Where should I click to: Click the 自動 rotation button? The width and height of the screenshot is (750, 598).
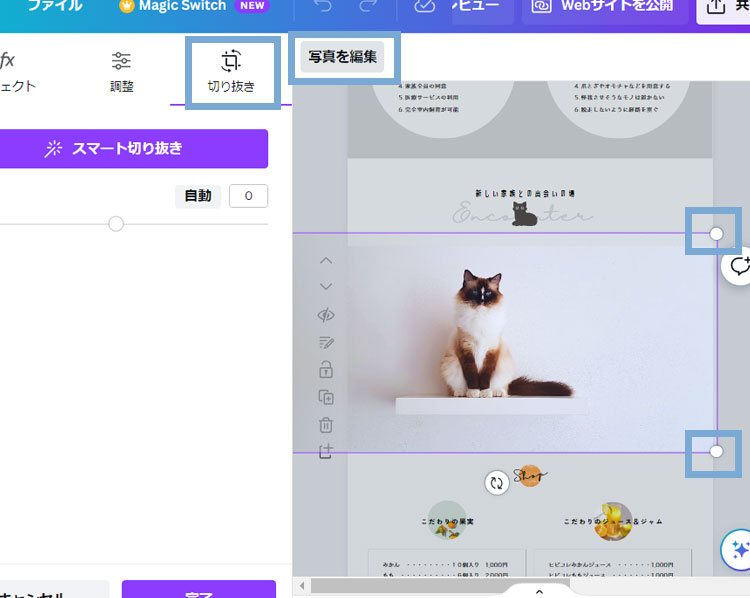(x=198, y=196)
